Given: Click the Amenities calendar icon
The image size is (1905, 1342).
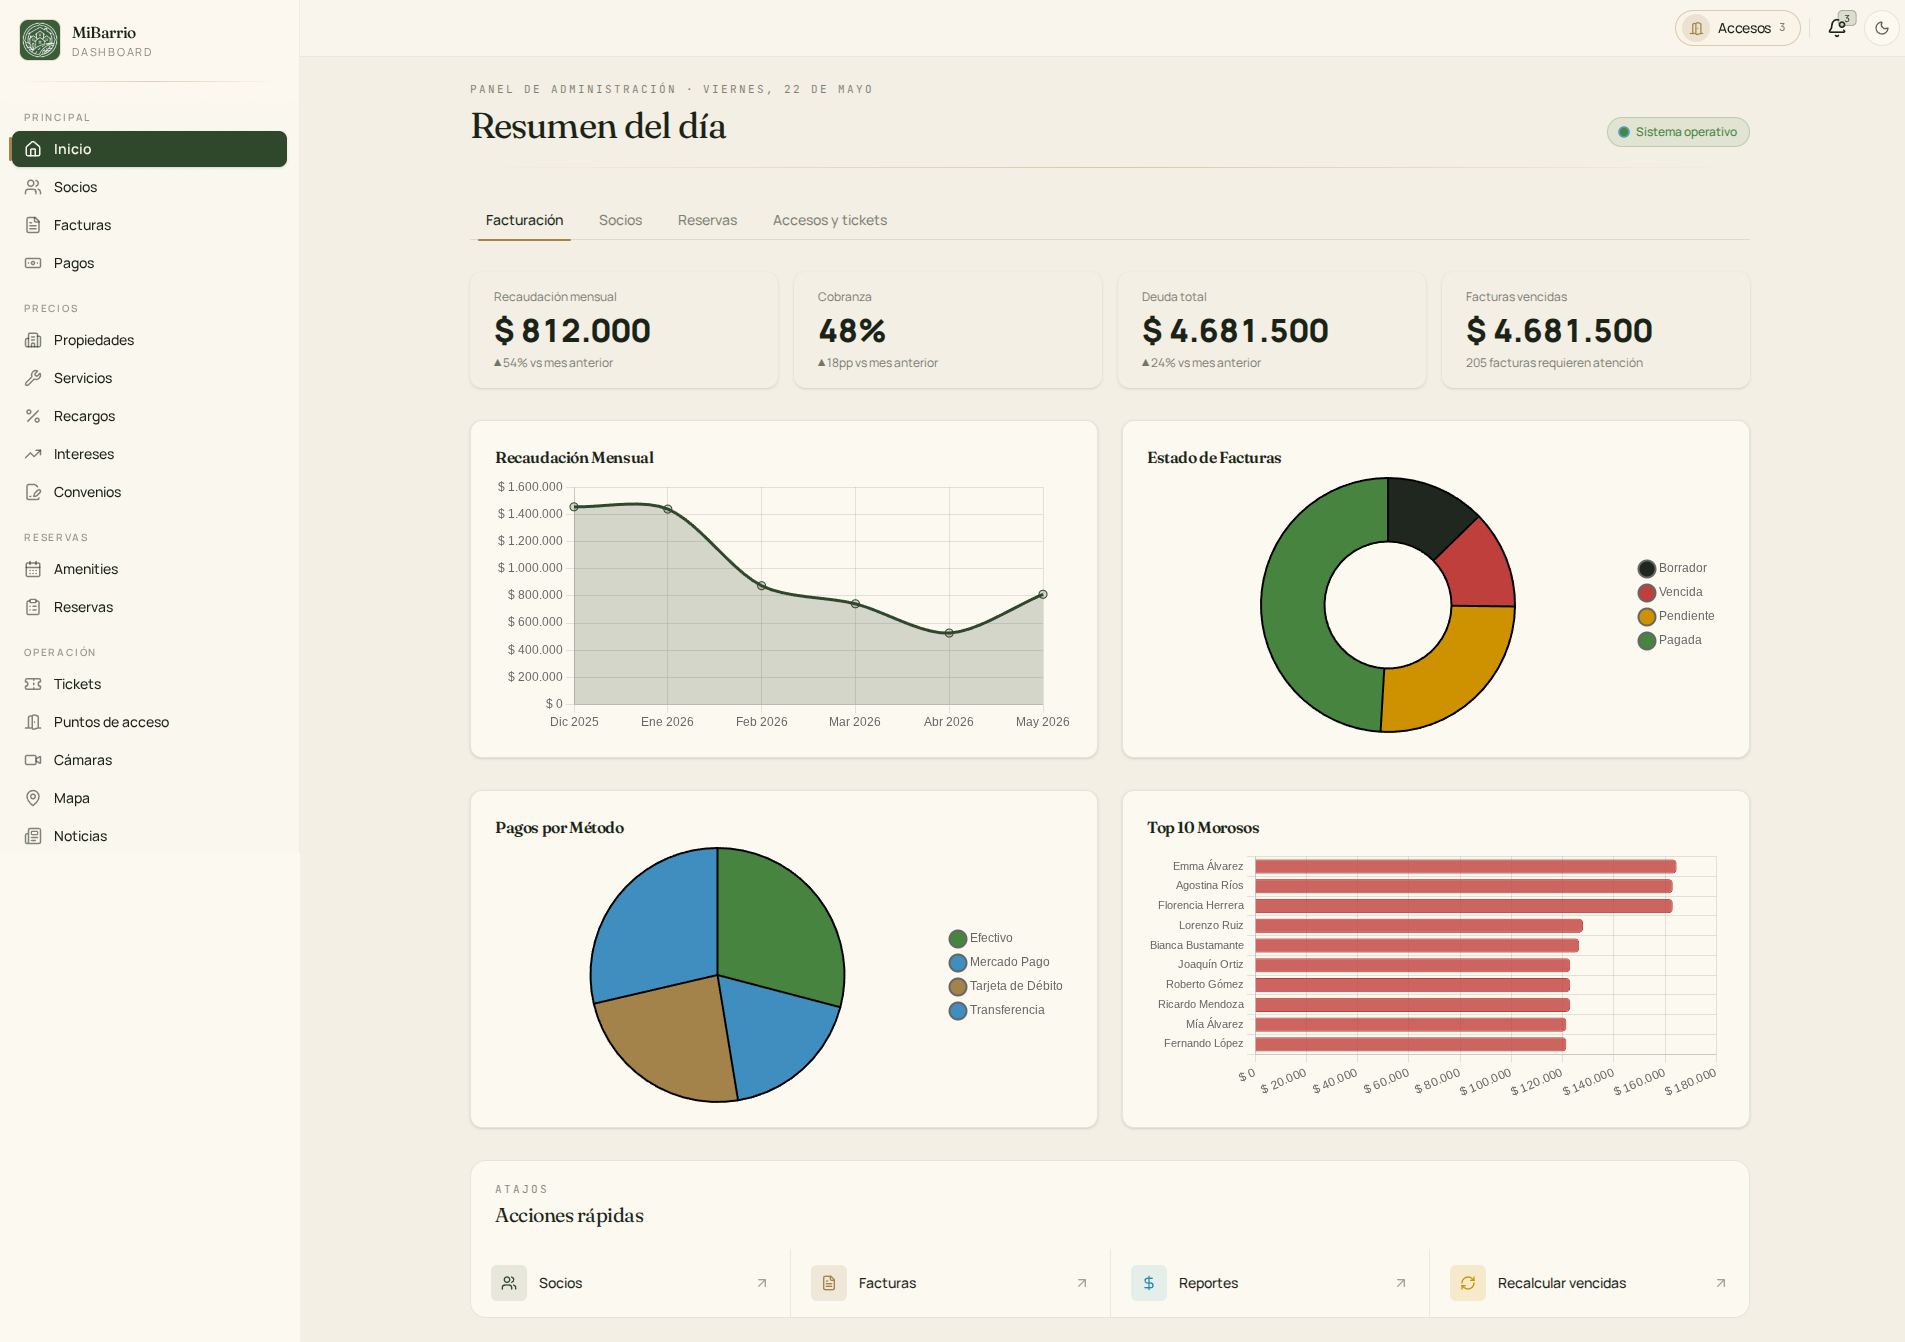Looking at the screenshot, I should pyautogui.click(x=33, y=569).
